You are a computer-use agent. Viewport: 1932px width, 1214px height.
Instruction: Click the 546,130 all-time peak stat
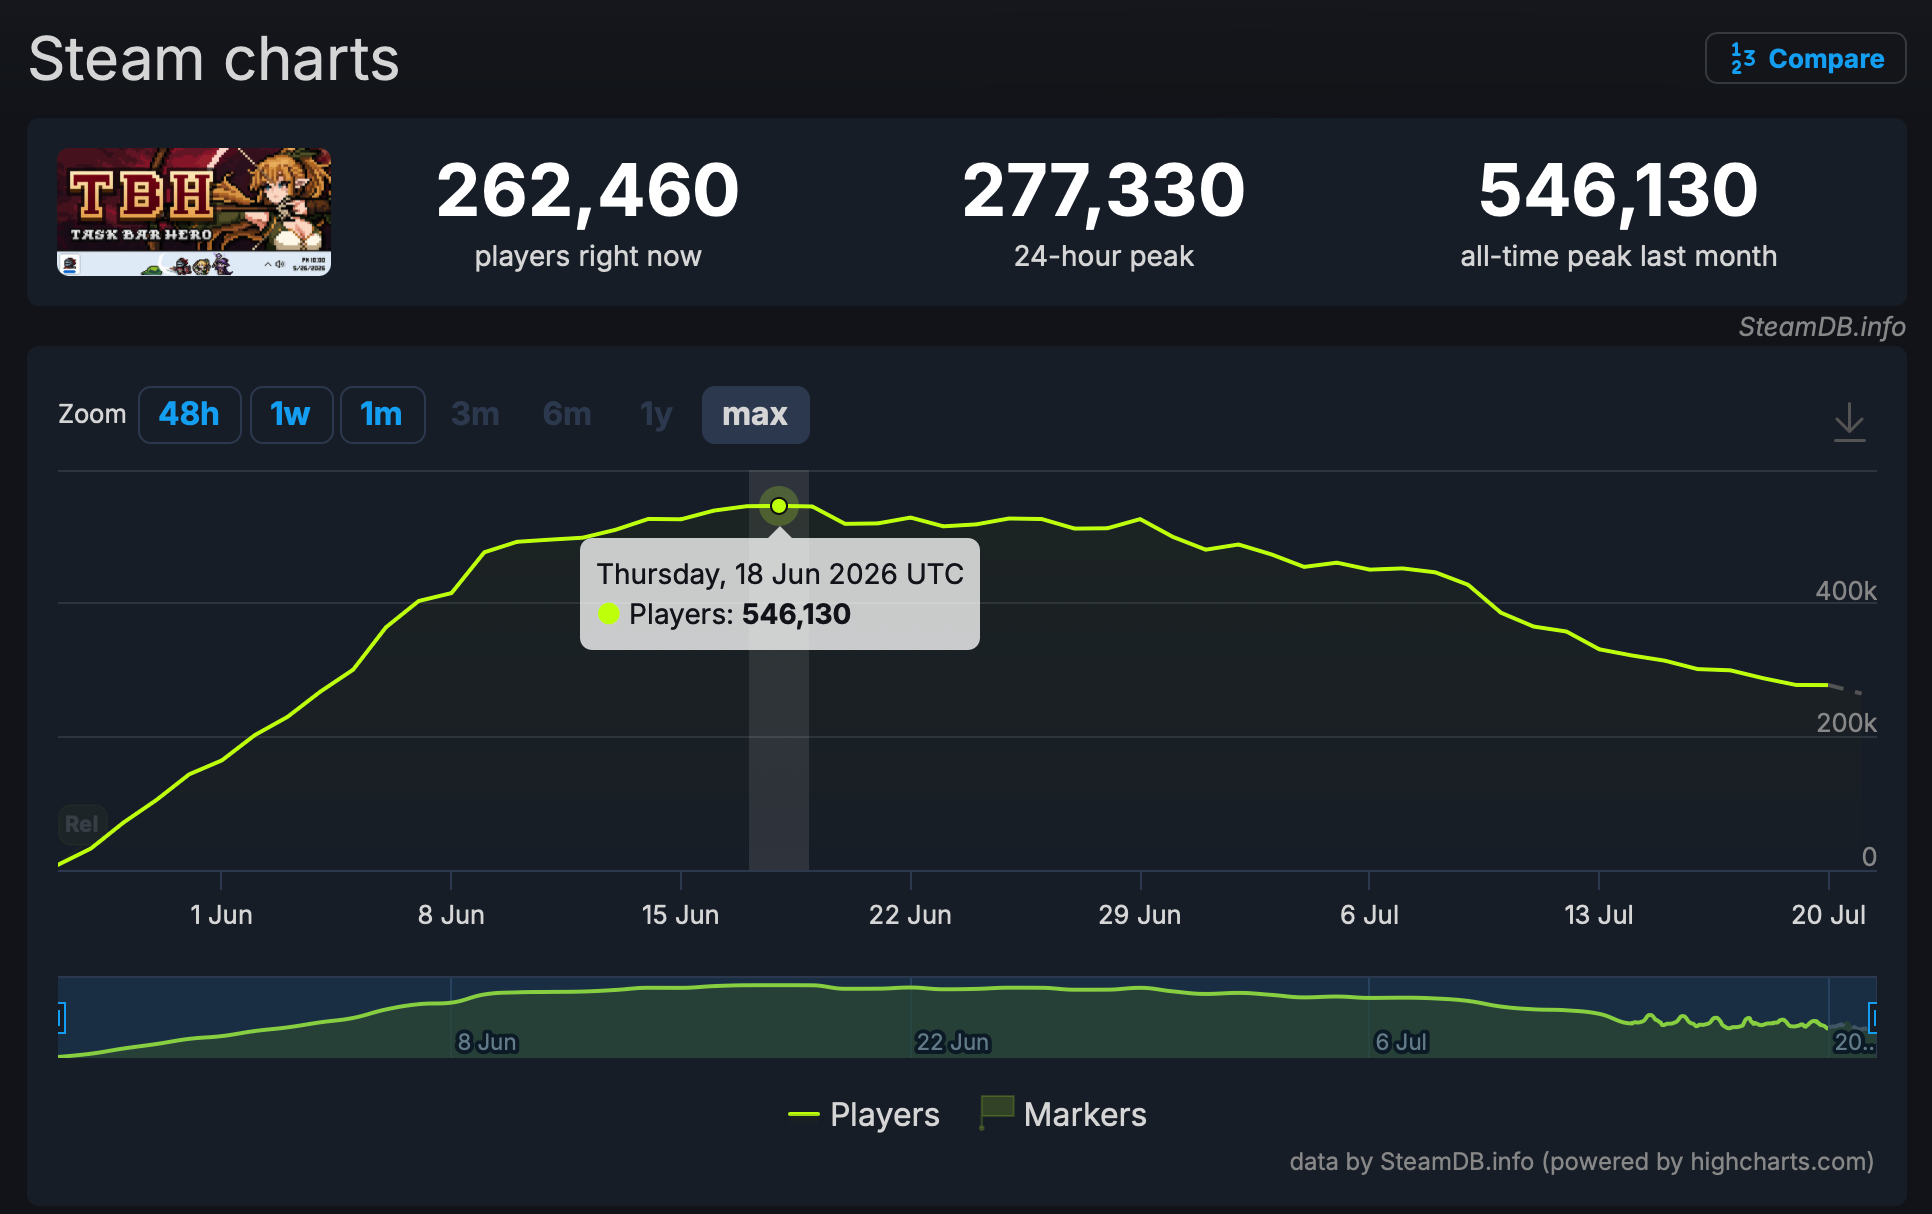(x=1618, y=190)
